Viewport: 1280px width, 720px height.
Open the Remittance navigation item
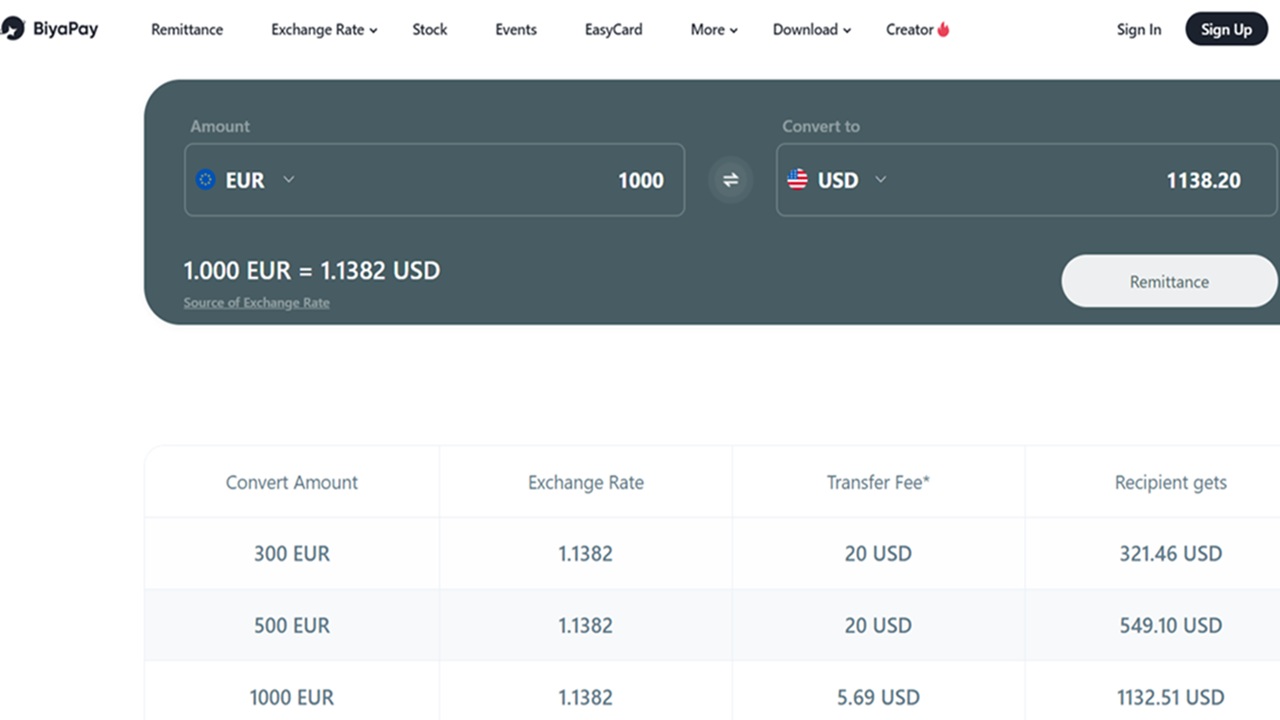click(186, 29)
